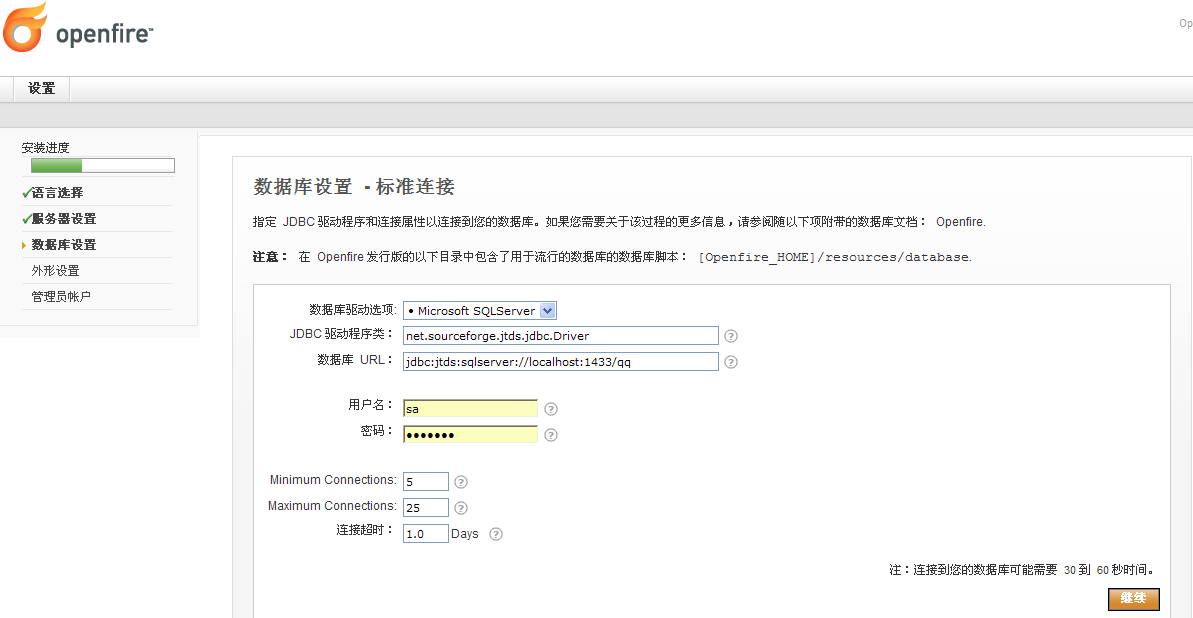Select 管理员帐户 step in sidebar
1193x618 pixels.
[x=62, y=297]
